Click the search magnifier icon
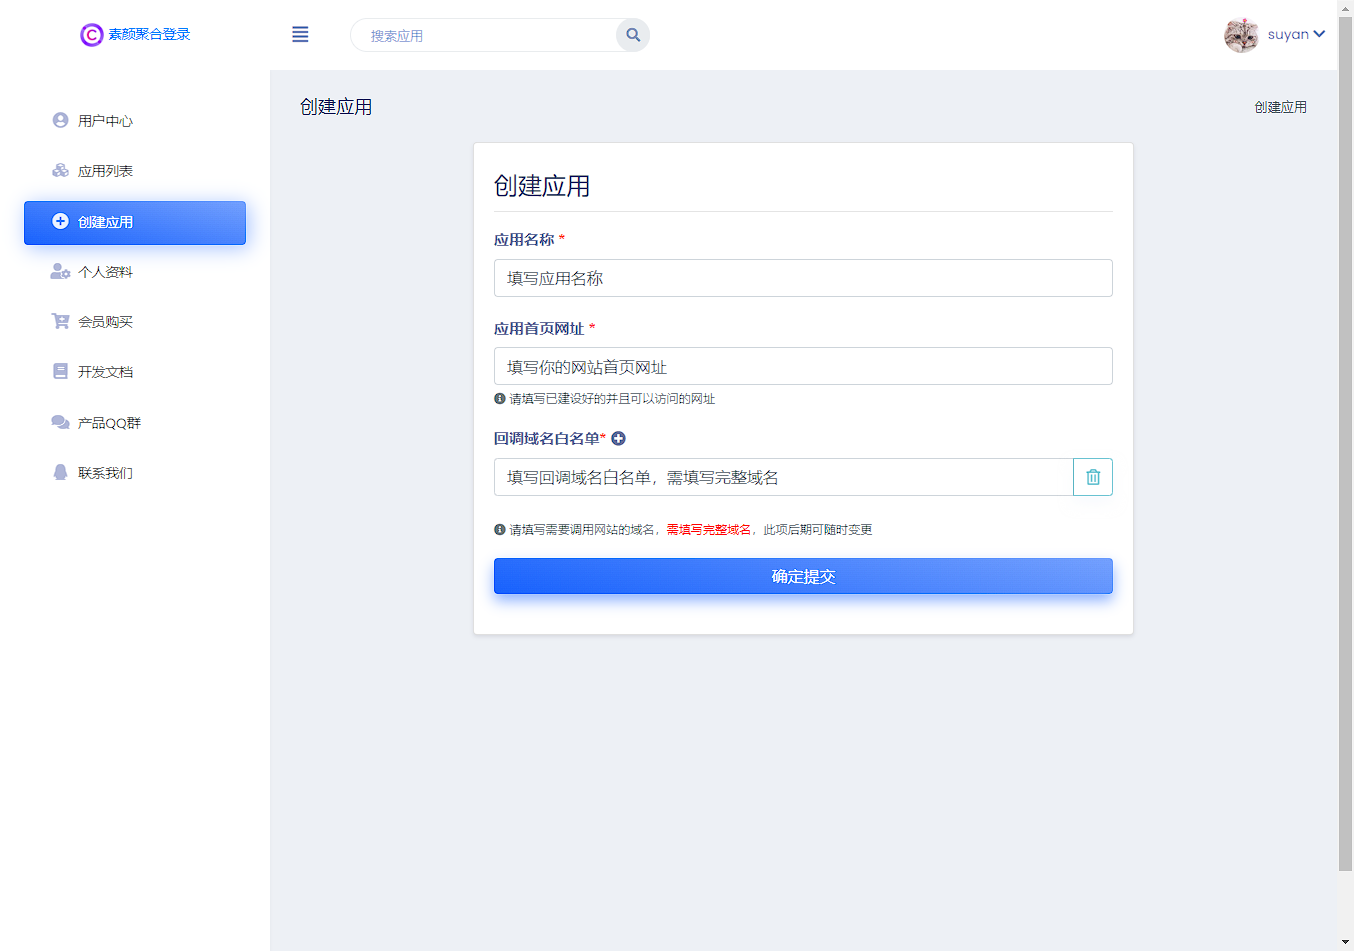The height and width of the screenshot is (951, 1354). [632, 34]
